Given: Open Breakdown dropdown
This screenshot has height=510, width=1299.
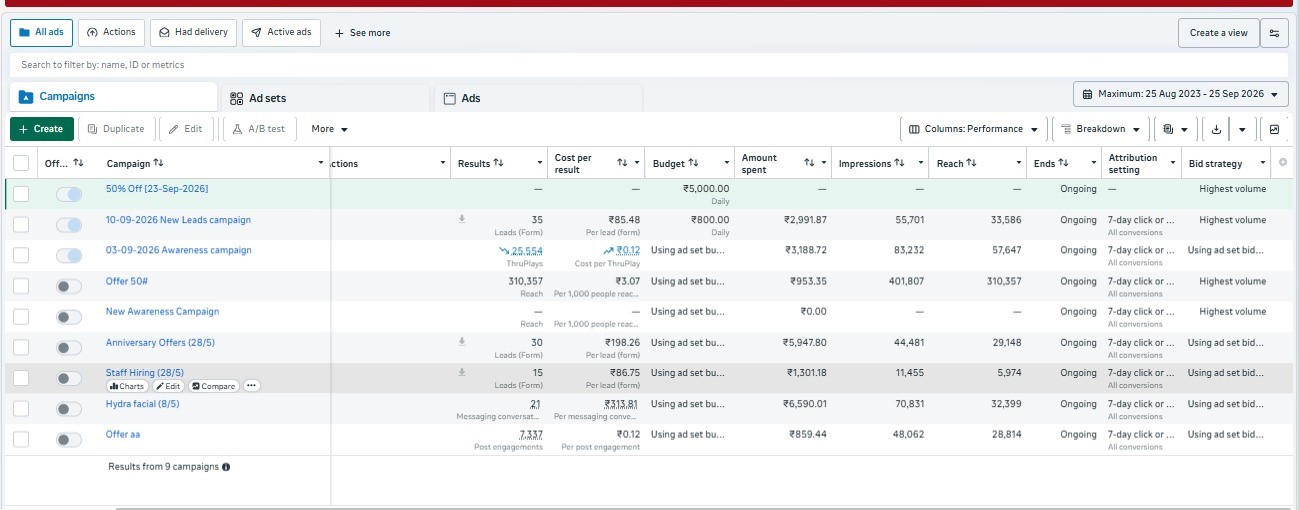Looking at the screenshot, I should 1100,129.
